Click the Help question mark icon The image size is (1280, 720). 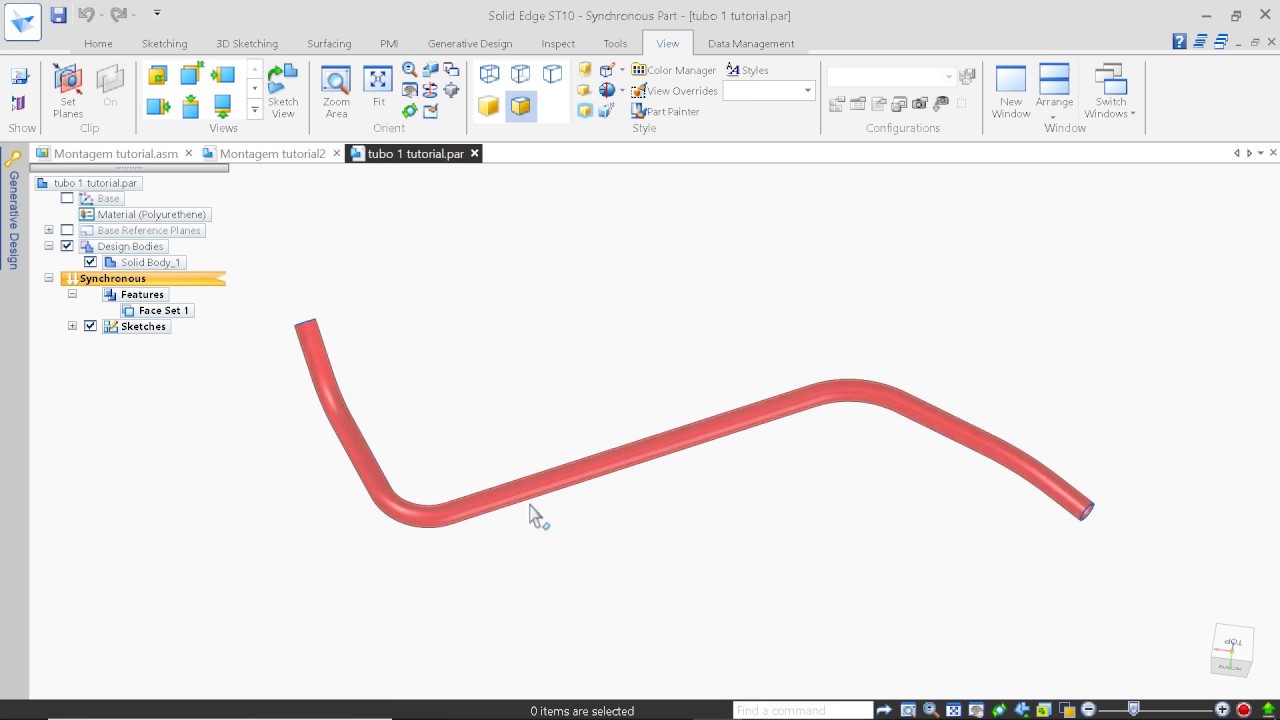pyautogui.click(x=1179, y=42)
